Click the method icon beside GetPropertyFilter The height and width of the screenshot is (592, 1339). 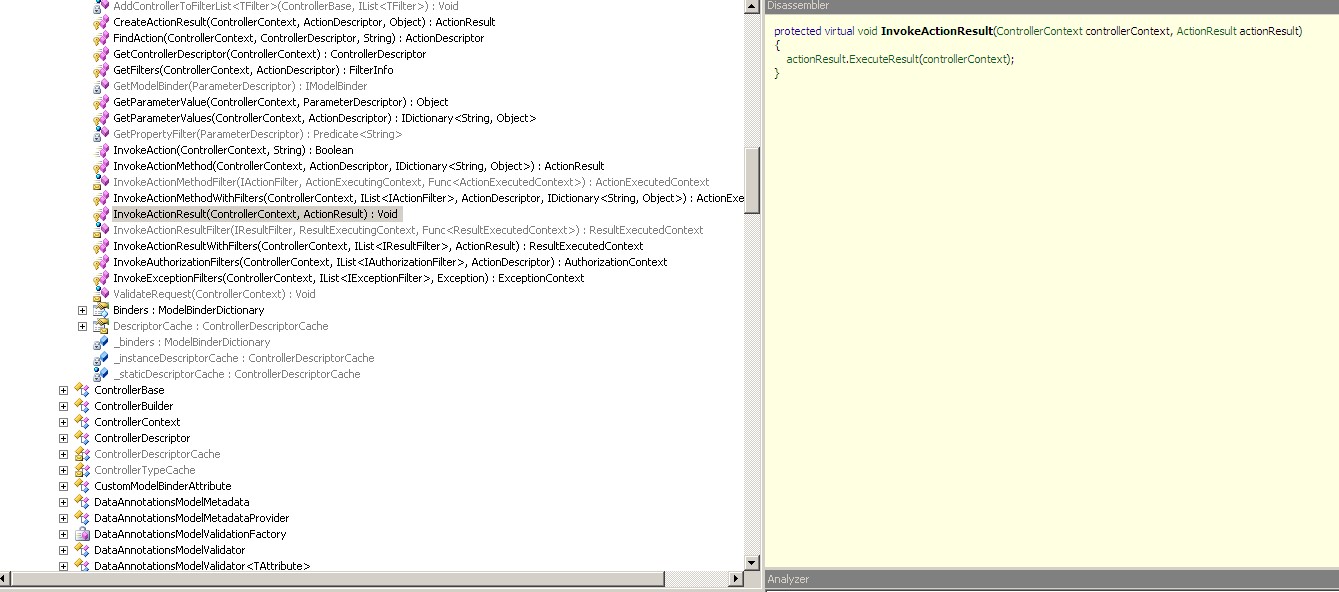(100, 134)
